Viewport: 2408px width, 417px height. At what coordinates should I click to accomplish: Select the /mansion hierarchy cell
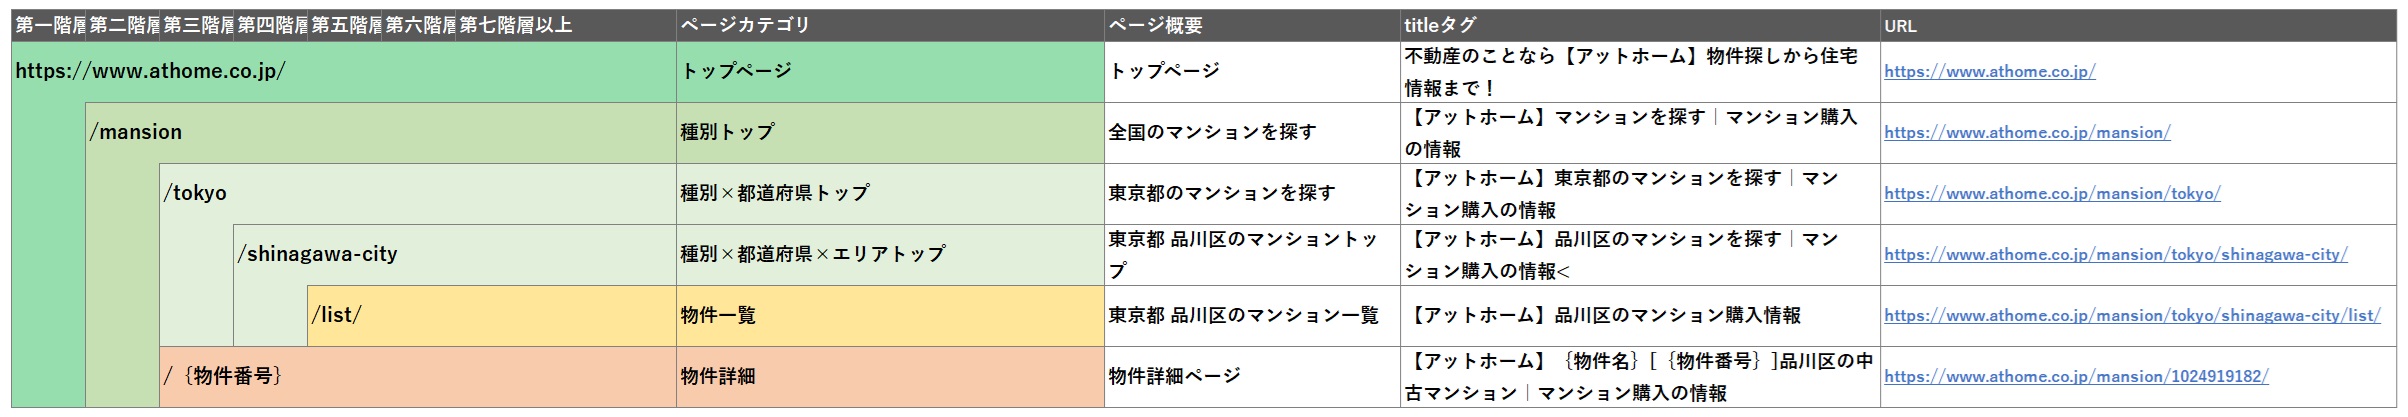[380, 133]
